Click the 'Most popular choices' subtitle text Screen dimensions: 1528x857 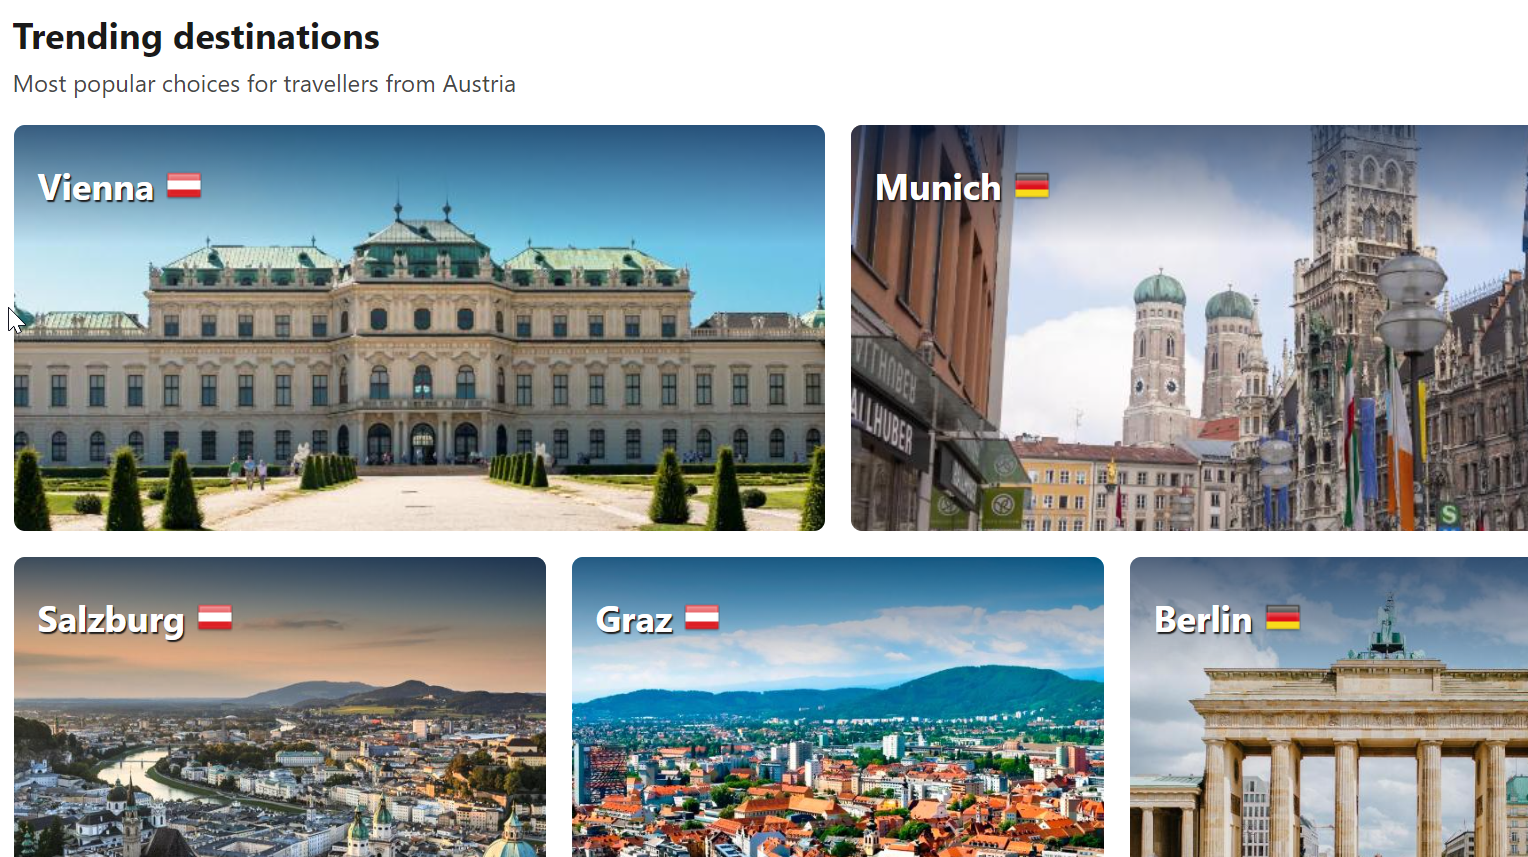[264, 84]
